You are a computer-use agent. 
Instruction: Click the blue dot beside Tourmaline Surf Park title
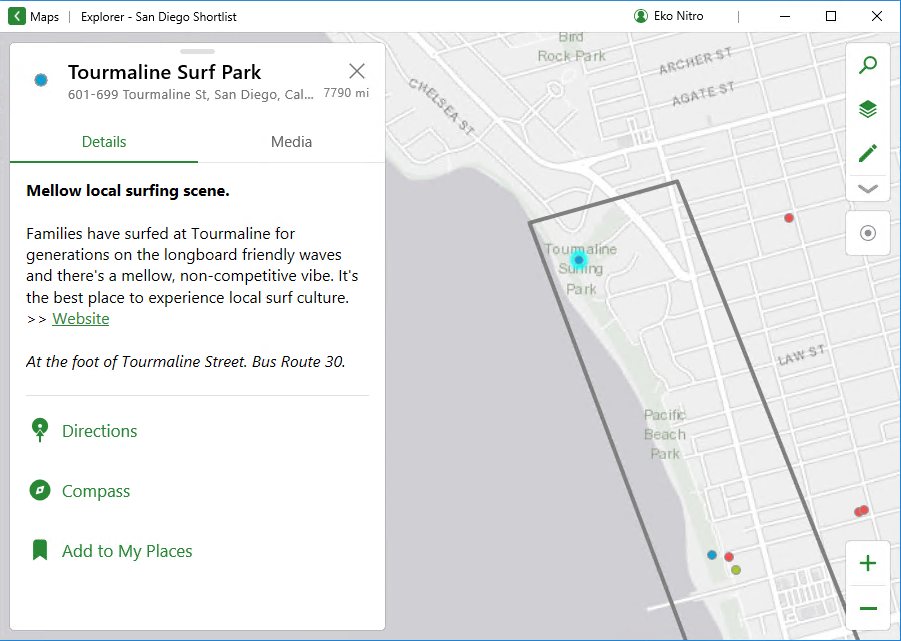(41, 80)
